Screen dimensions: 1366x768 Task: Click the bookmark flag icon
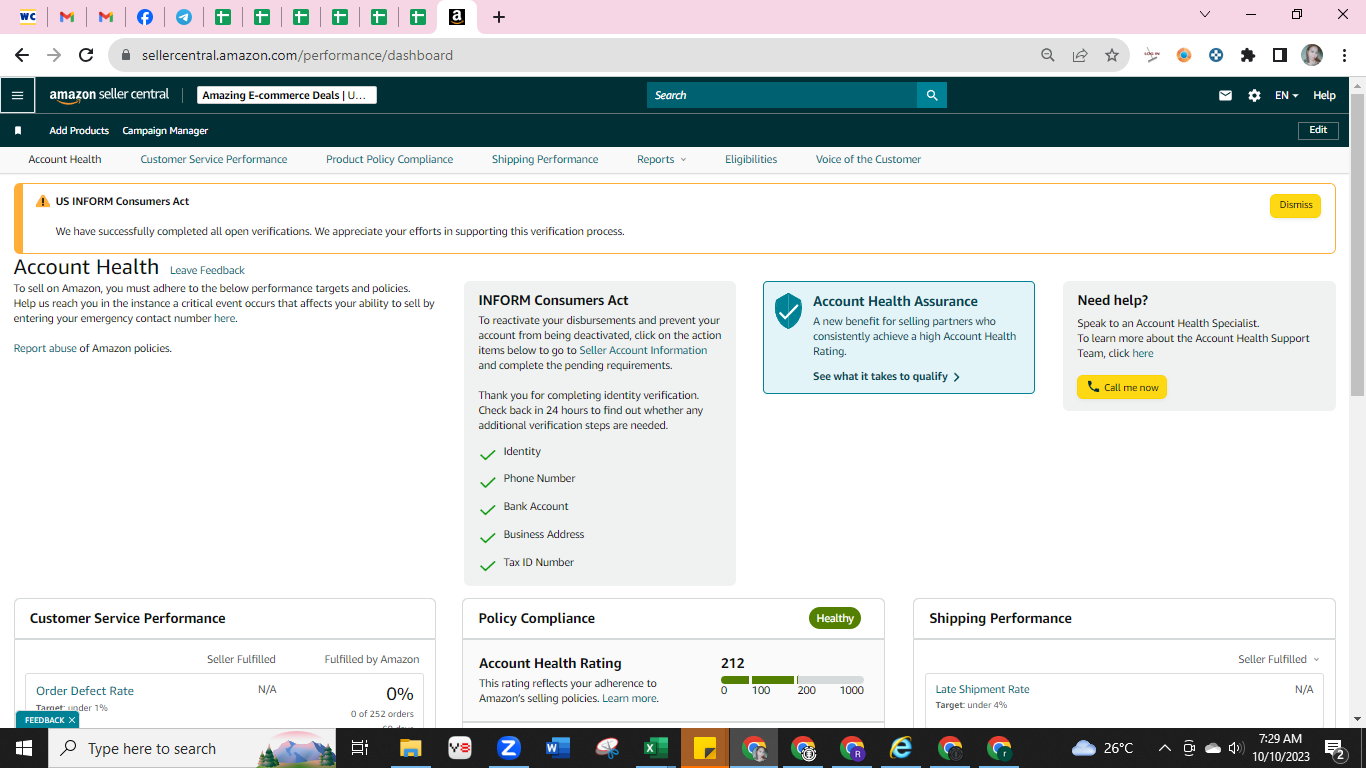tap(18, 131)
